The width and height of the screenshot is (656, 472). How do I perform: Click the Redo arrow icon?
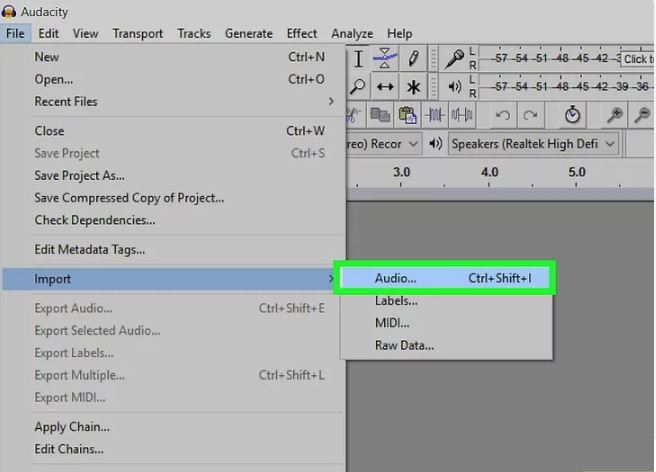530,115
